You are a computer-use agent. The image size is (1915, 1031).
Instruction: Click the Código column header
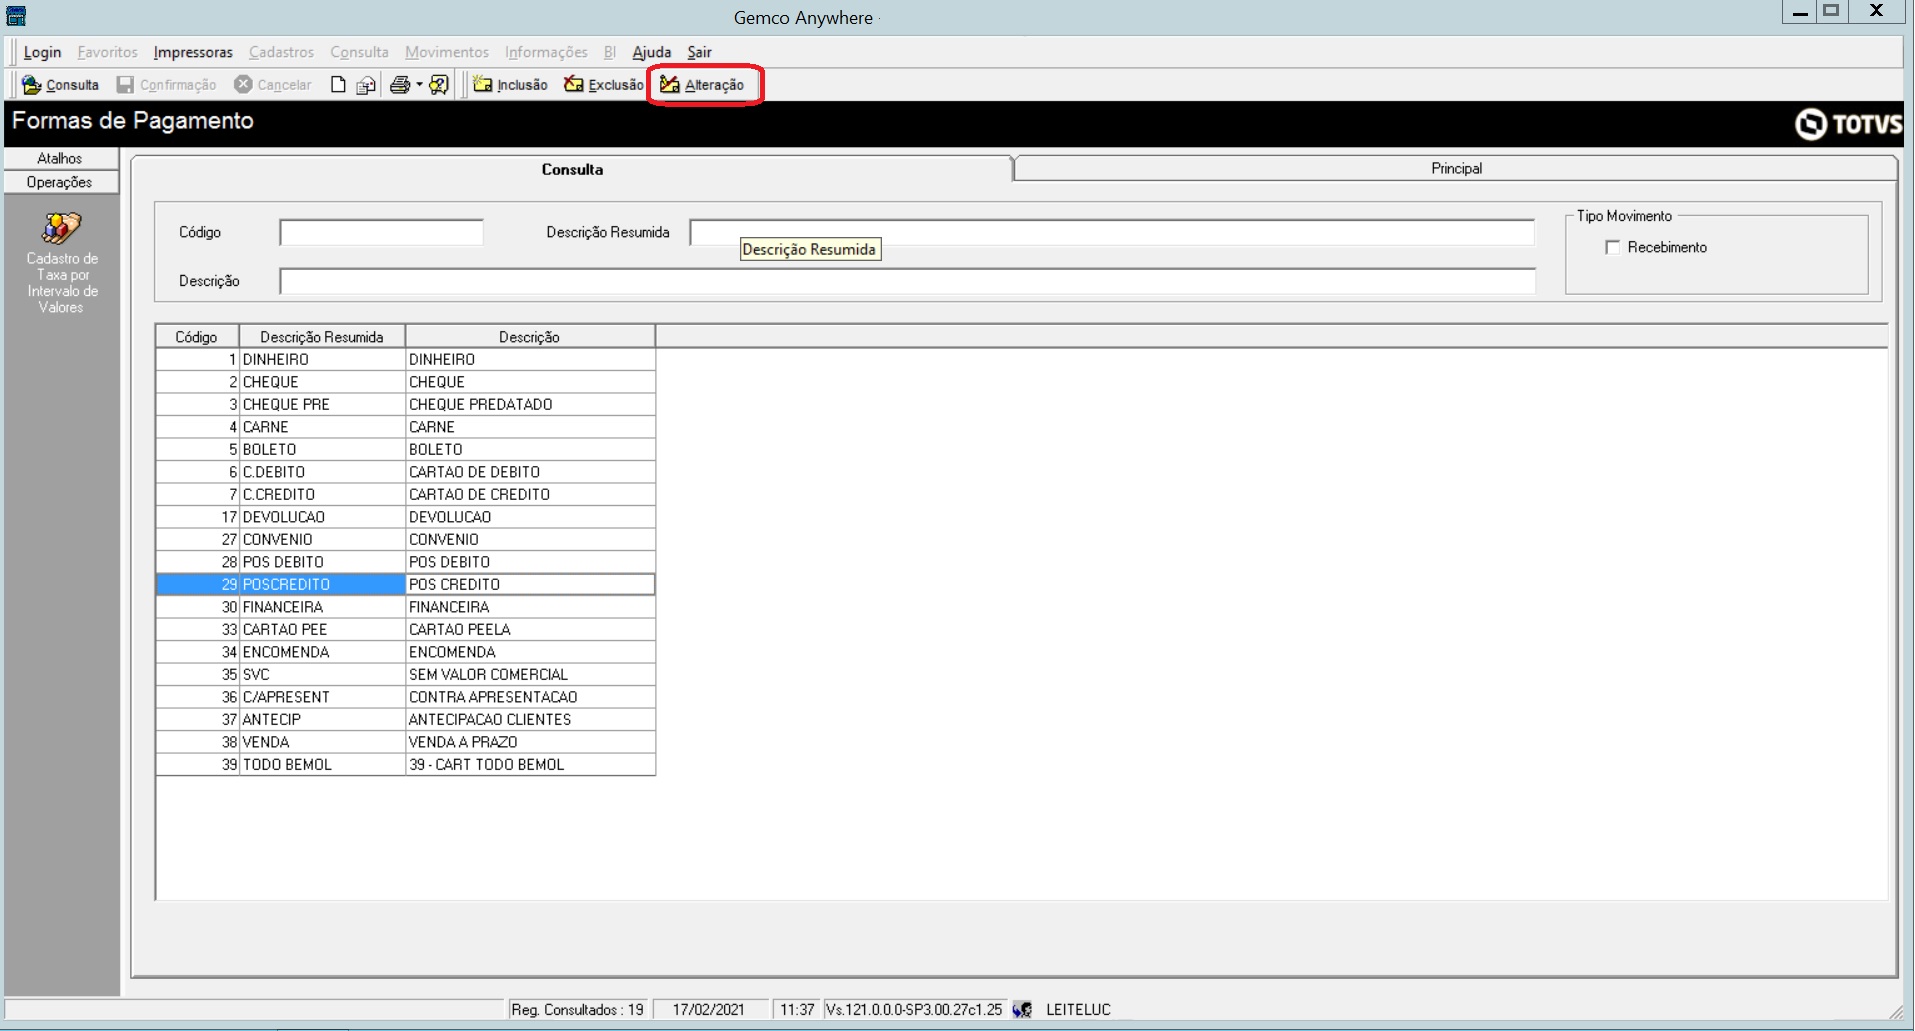point(197,337)
